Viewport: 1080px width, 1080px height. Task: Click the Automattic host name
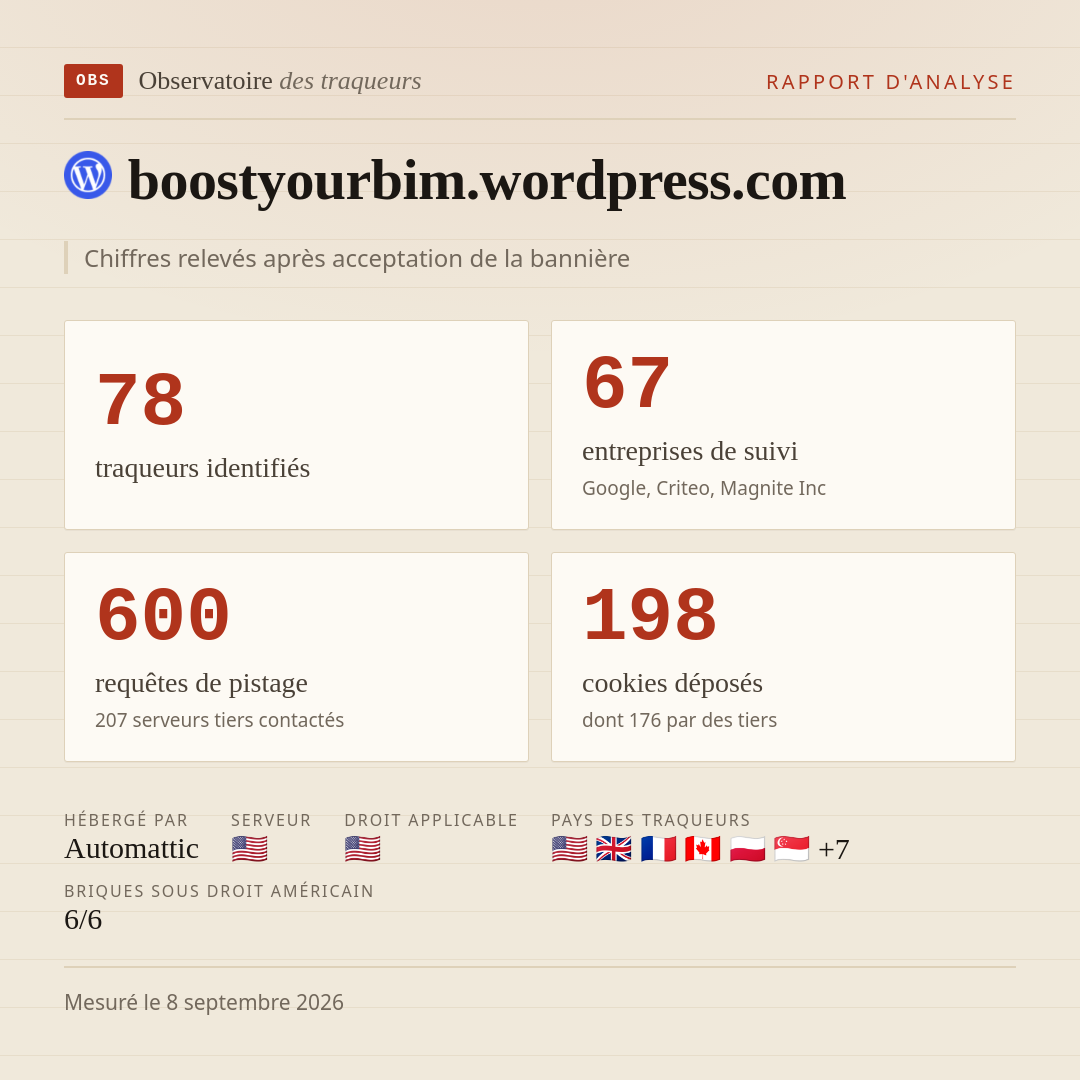point(132,849)
